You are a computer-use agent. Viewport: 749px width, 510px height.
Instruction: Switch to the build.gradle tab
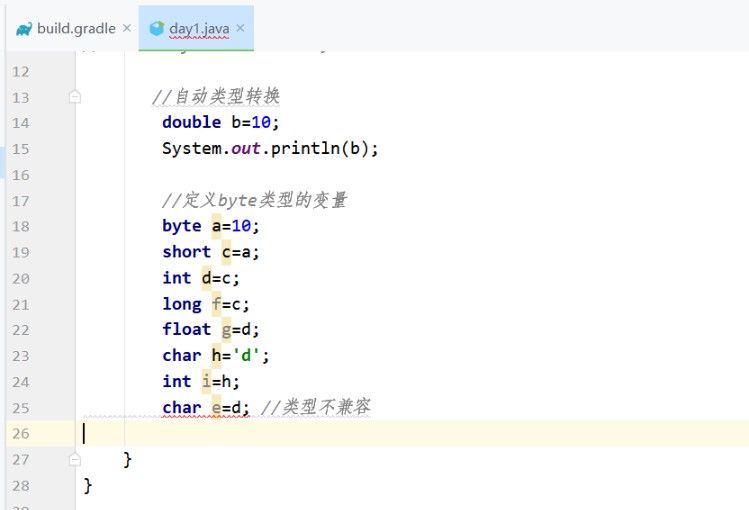73,29
